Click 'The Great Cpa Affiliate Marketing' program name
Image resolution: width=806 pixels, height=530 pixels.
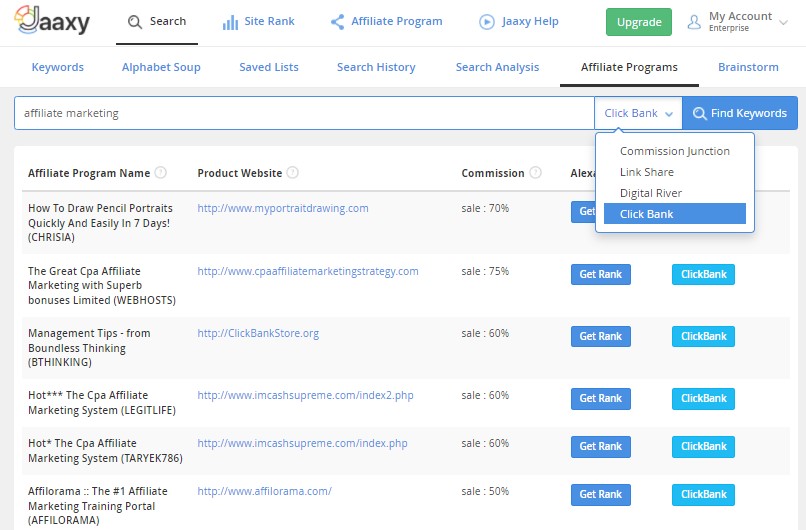[x=102, y=286]
